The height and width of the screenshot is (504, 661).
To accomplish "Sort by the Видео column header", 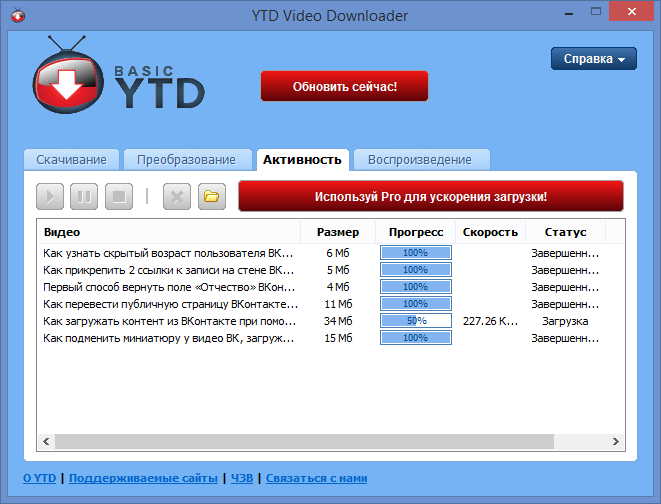I will 169,232.
